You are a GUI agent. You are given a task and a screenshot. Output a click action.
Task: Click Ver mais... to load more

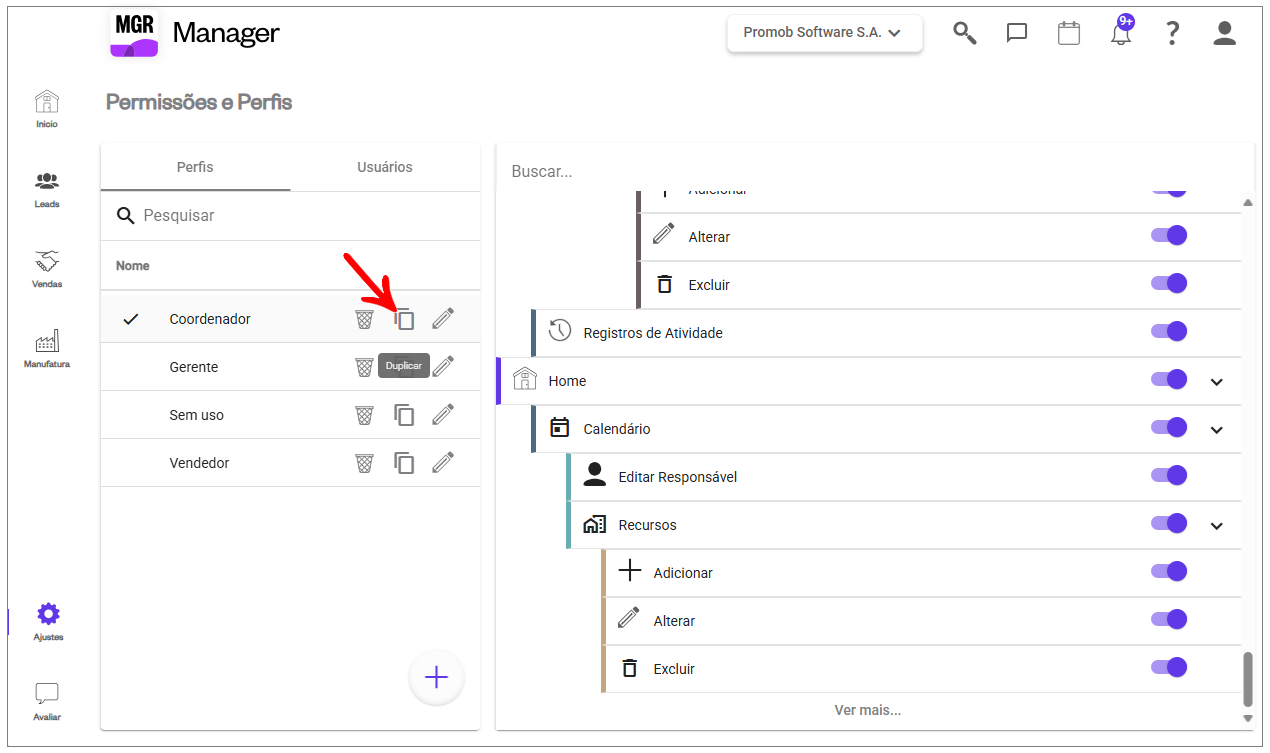868,710
